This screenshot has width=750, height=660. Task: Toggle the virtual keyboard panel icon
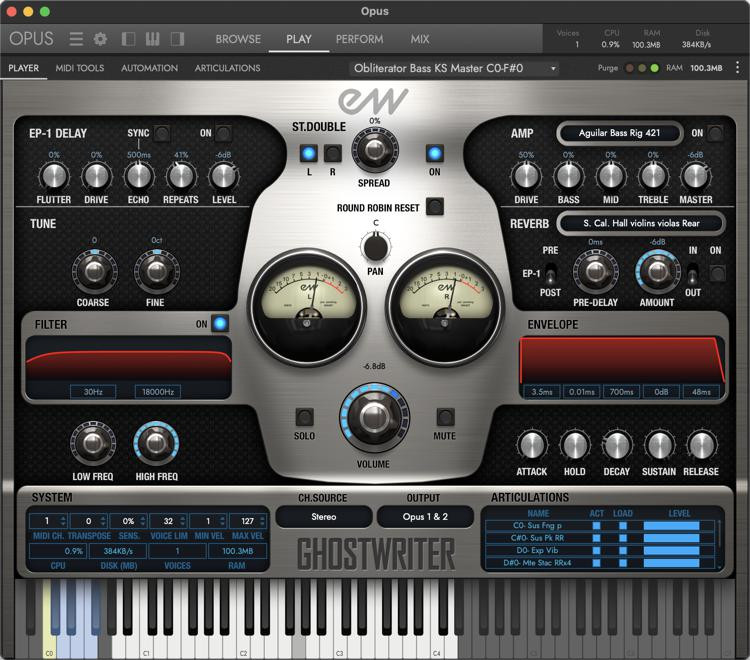click(x=153, y=39)
